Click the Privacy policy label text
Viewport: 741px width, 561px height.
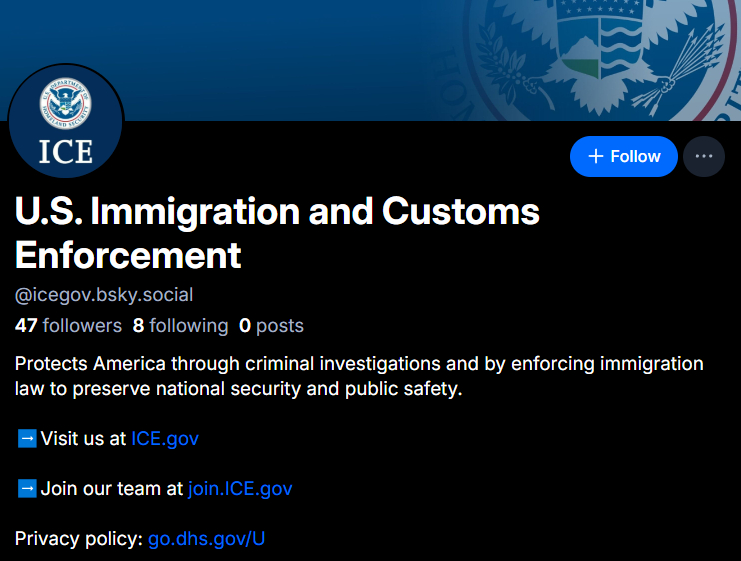[78, 539]
